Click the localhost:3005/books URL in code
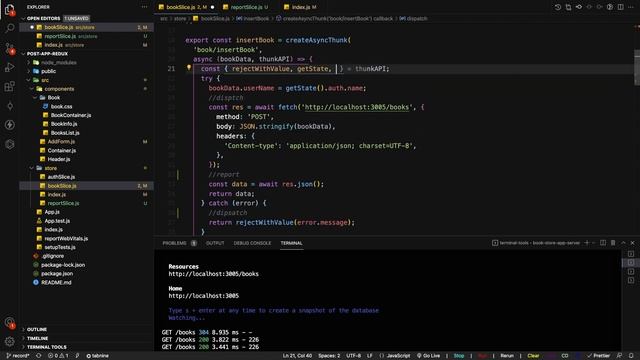The width and height of the screenshot is (640, 360). pyautogui.click(x=357, y=107)
